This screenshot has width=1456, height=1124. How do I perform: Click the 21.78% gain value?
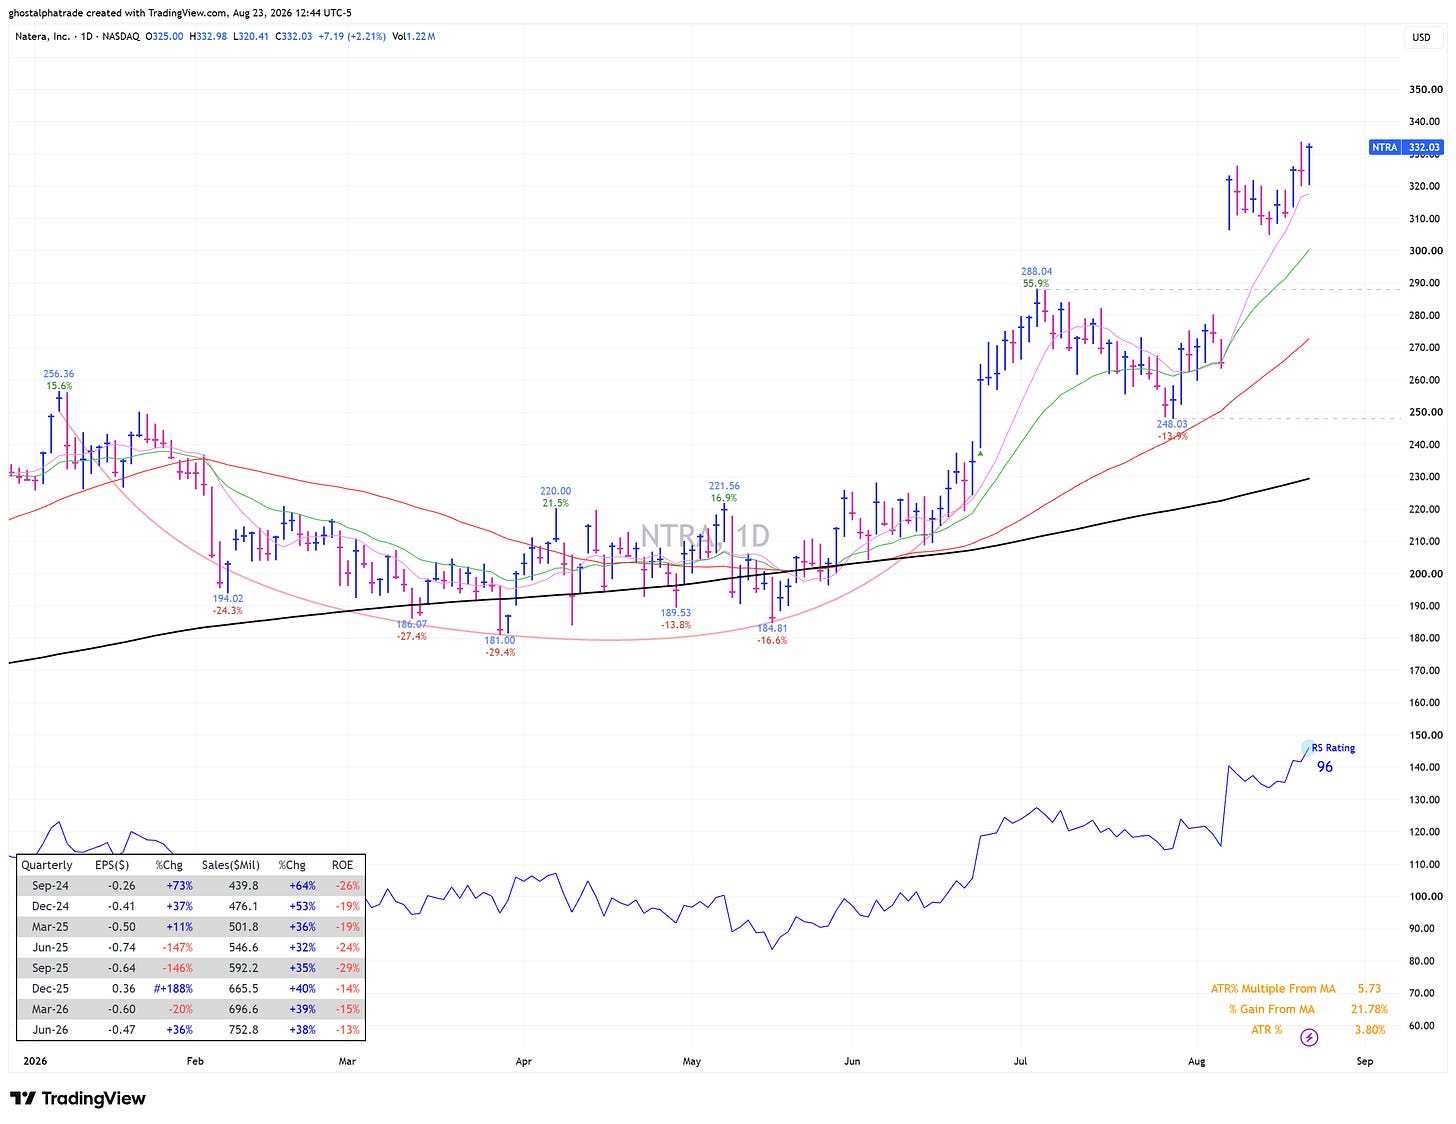[1369, 1009]
